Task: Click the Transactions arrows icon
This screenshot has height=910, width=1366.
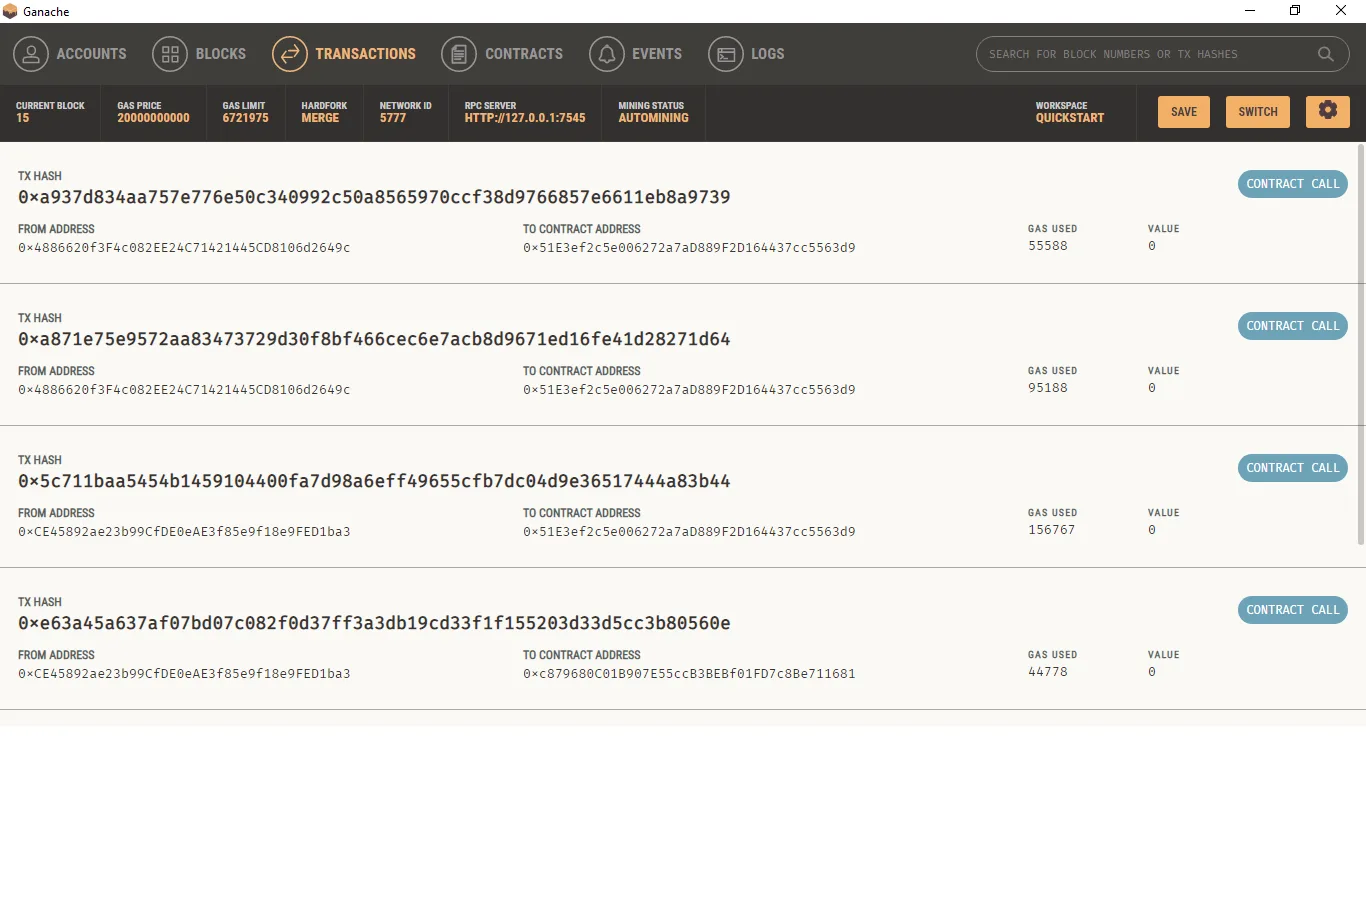Action: click(x=290, y=54)
